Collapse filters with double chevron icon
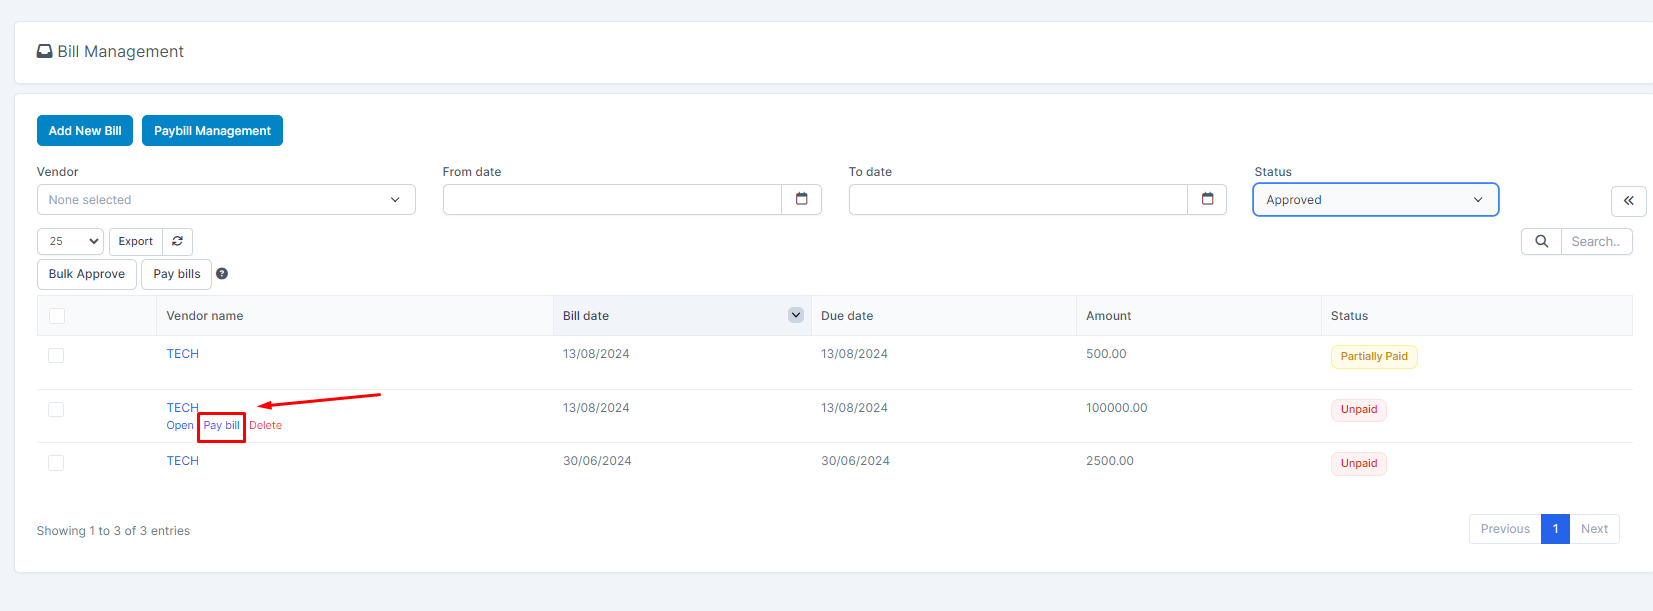1653x611 pixels. click(x=1628, y=201)
